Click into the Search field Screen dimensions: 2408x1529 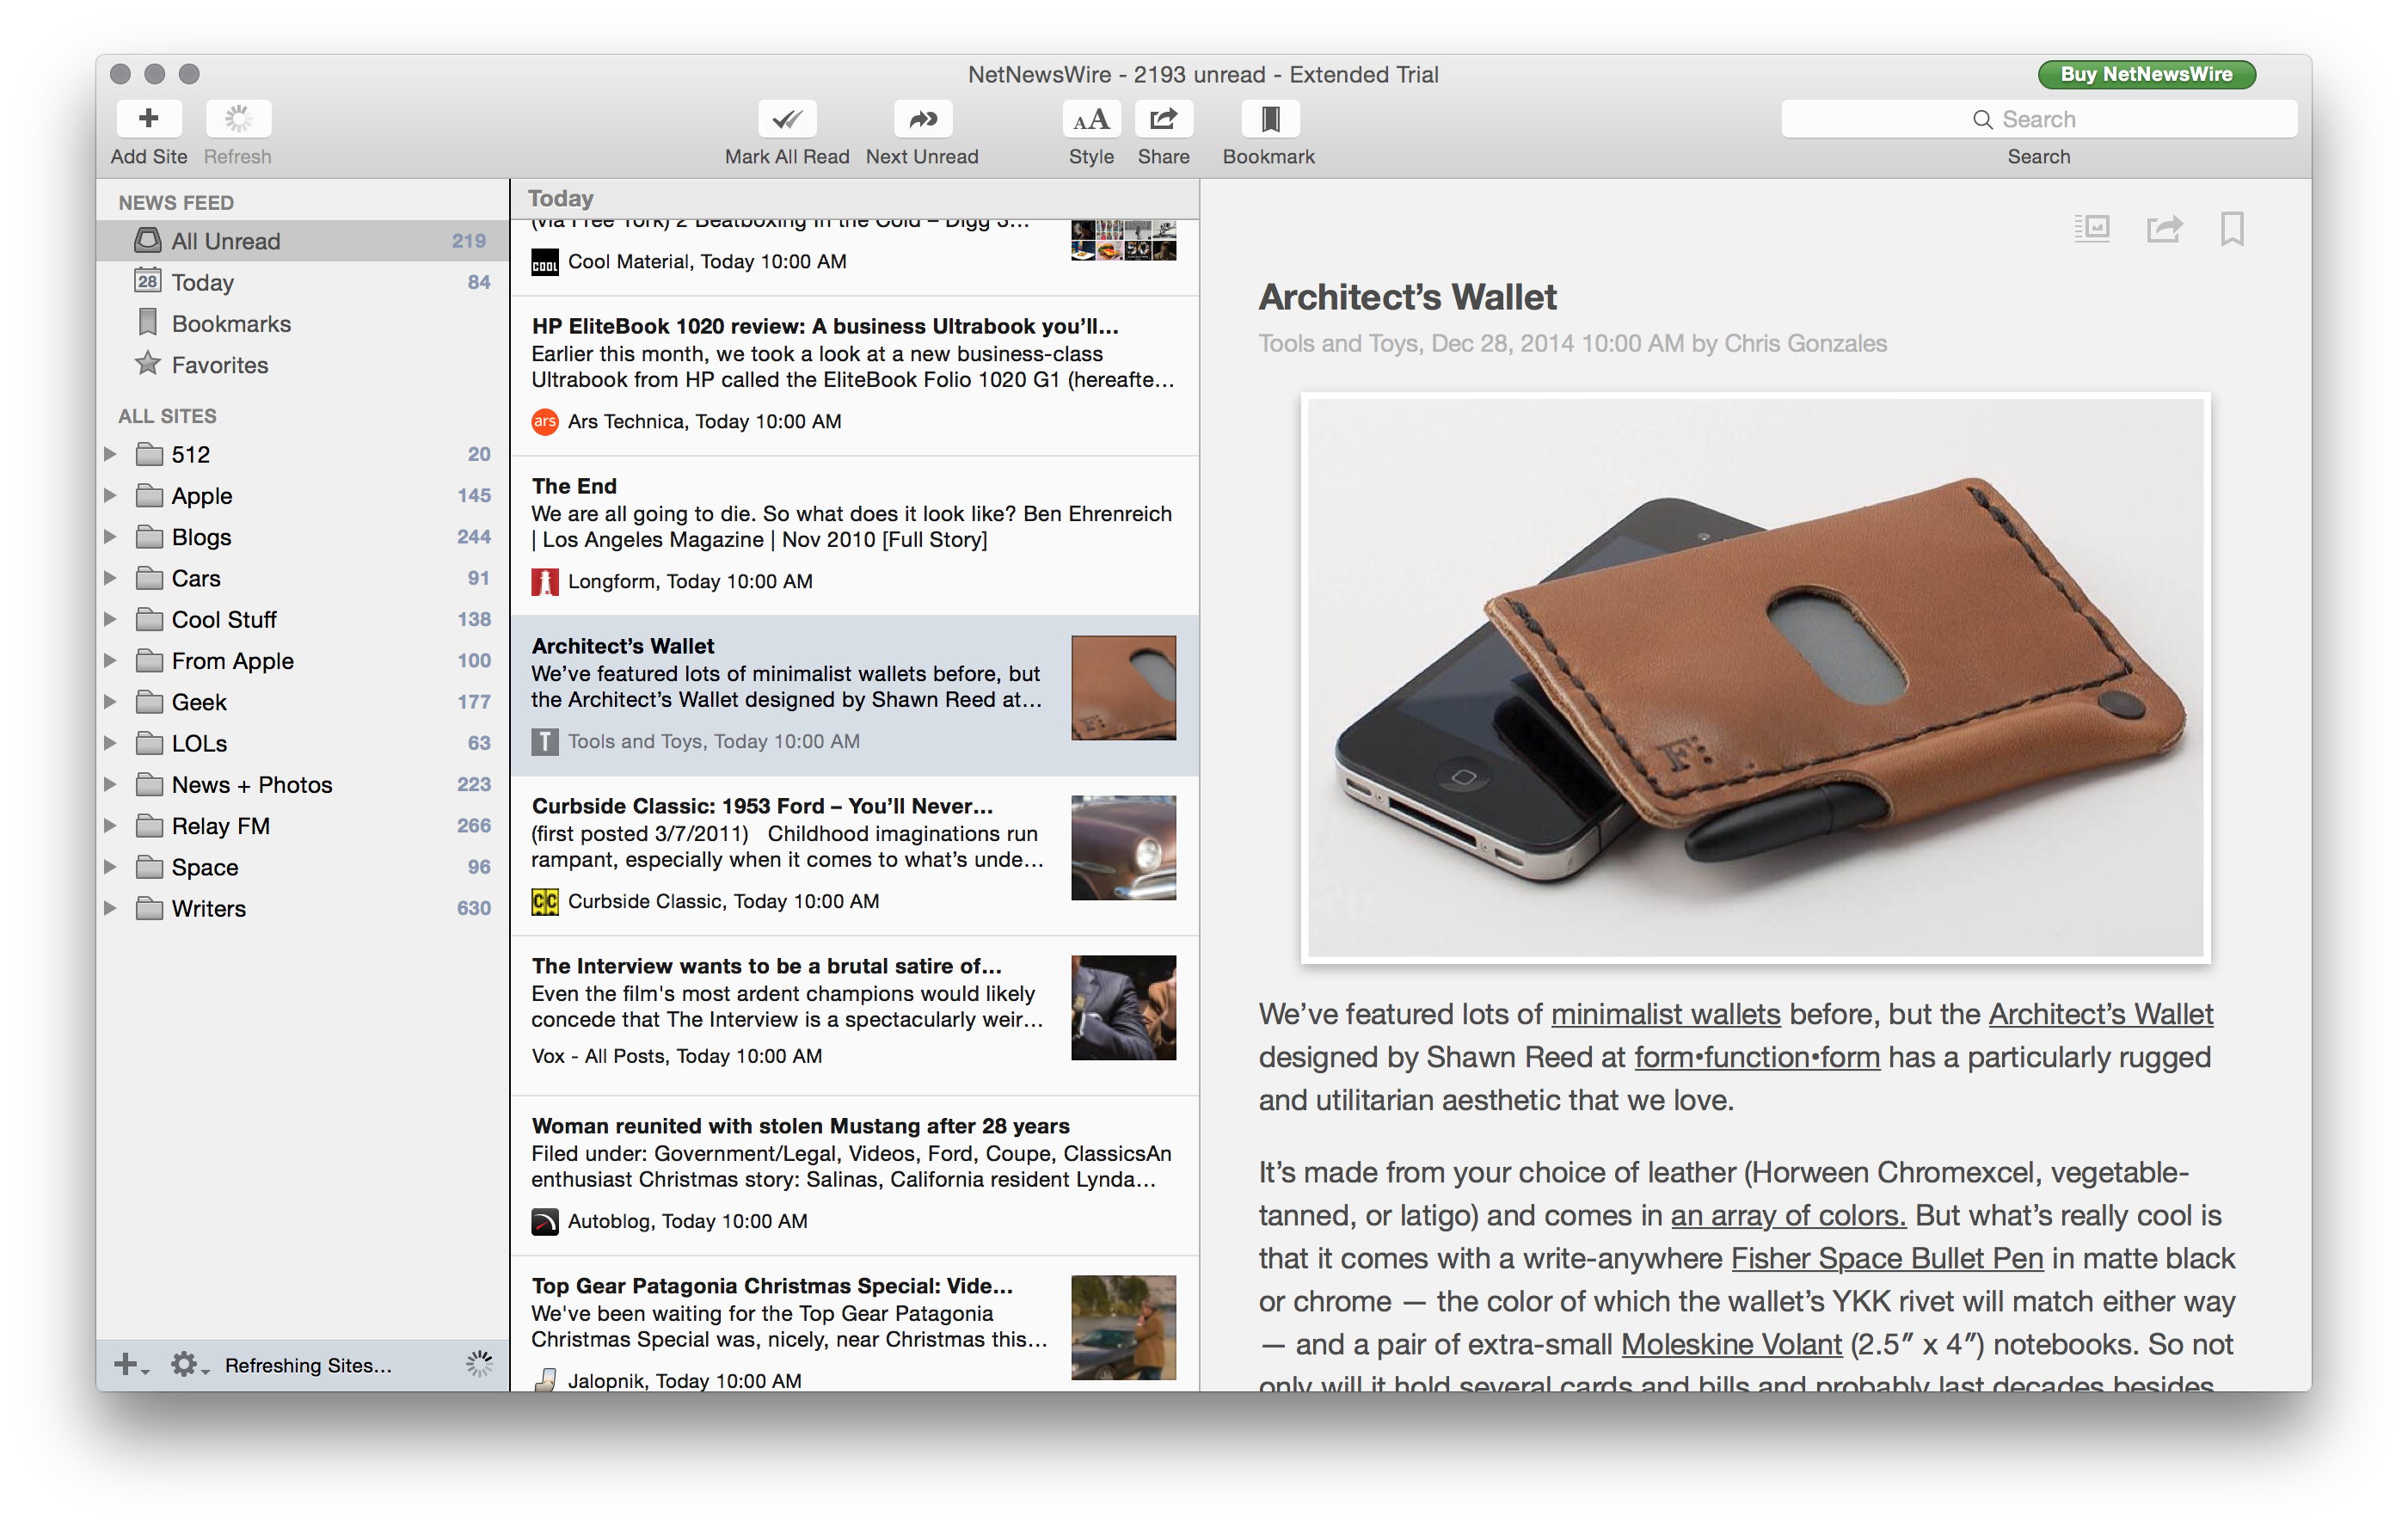(x=2038, y=119)
